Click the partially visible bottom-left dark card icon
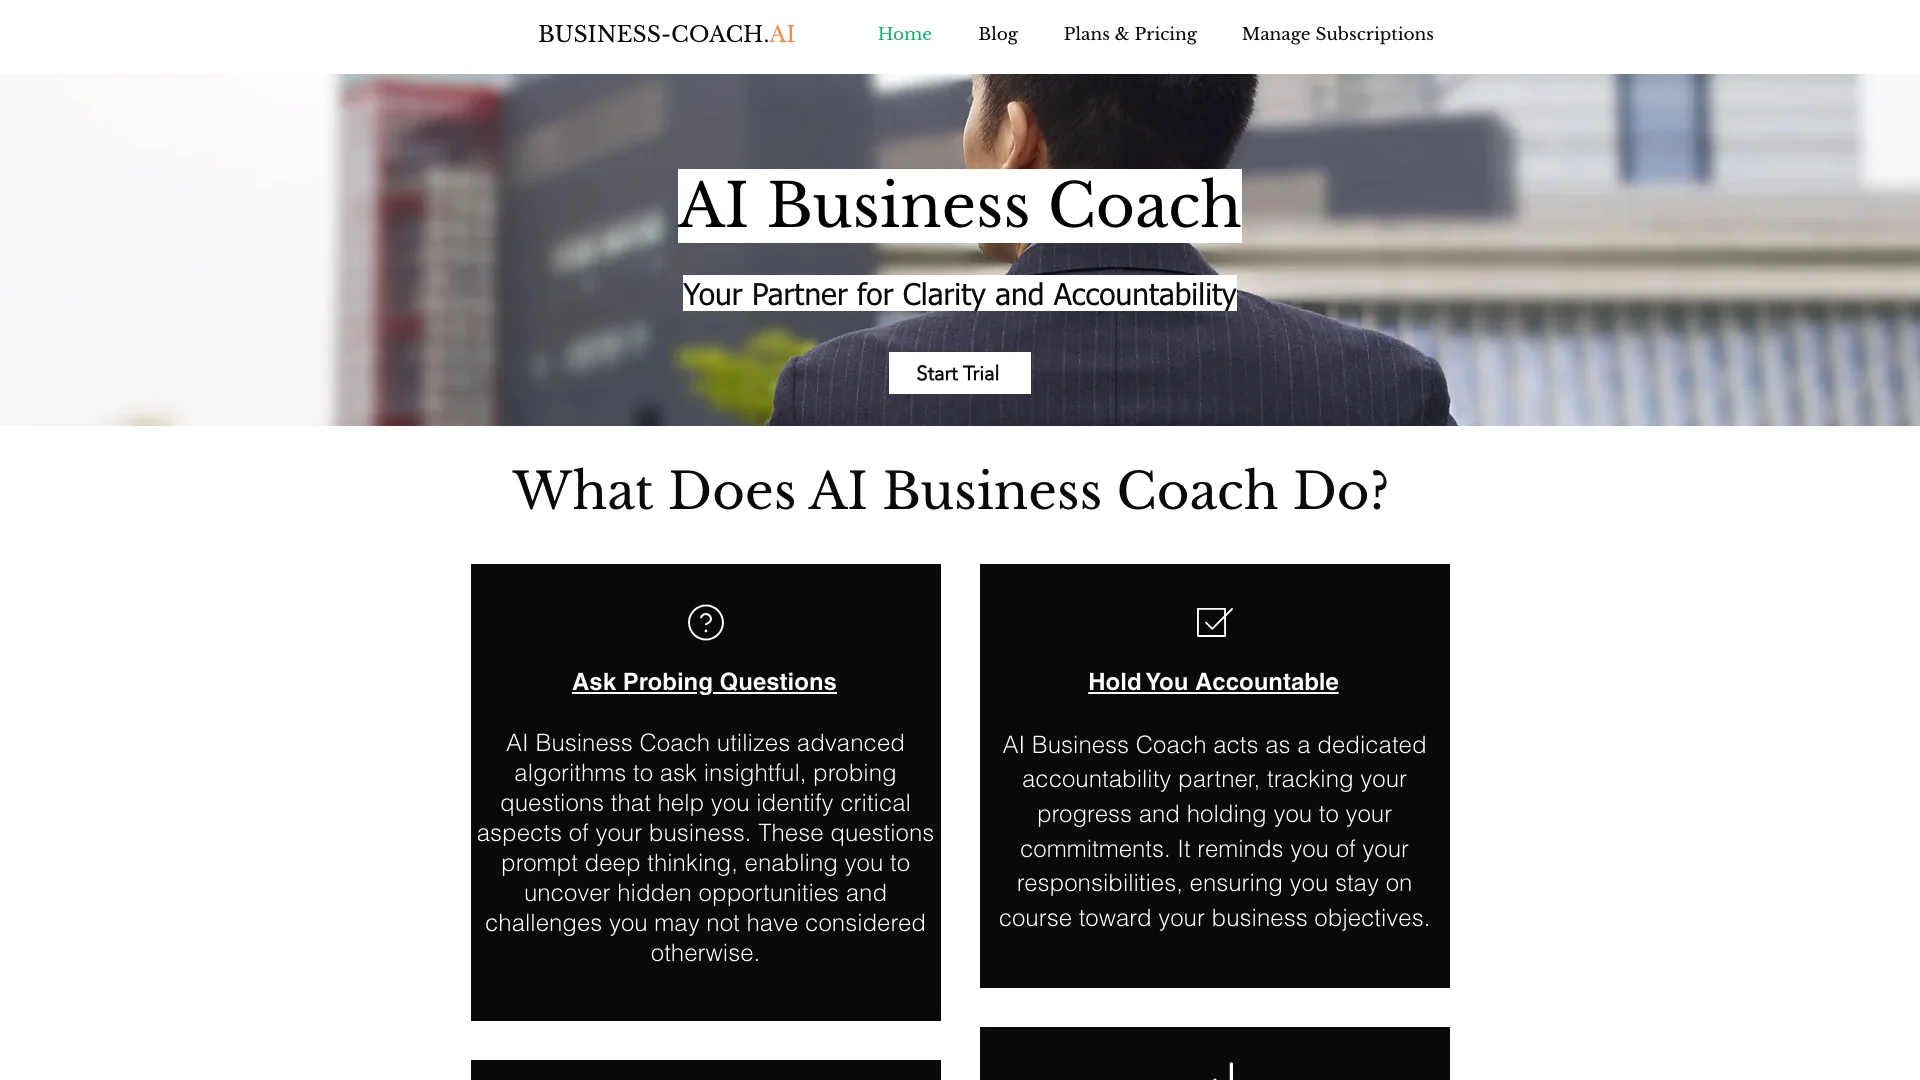The image size is (1920, 1080). [x=705, y=1071]
